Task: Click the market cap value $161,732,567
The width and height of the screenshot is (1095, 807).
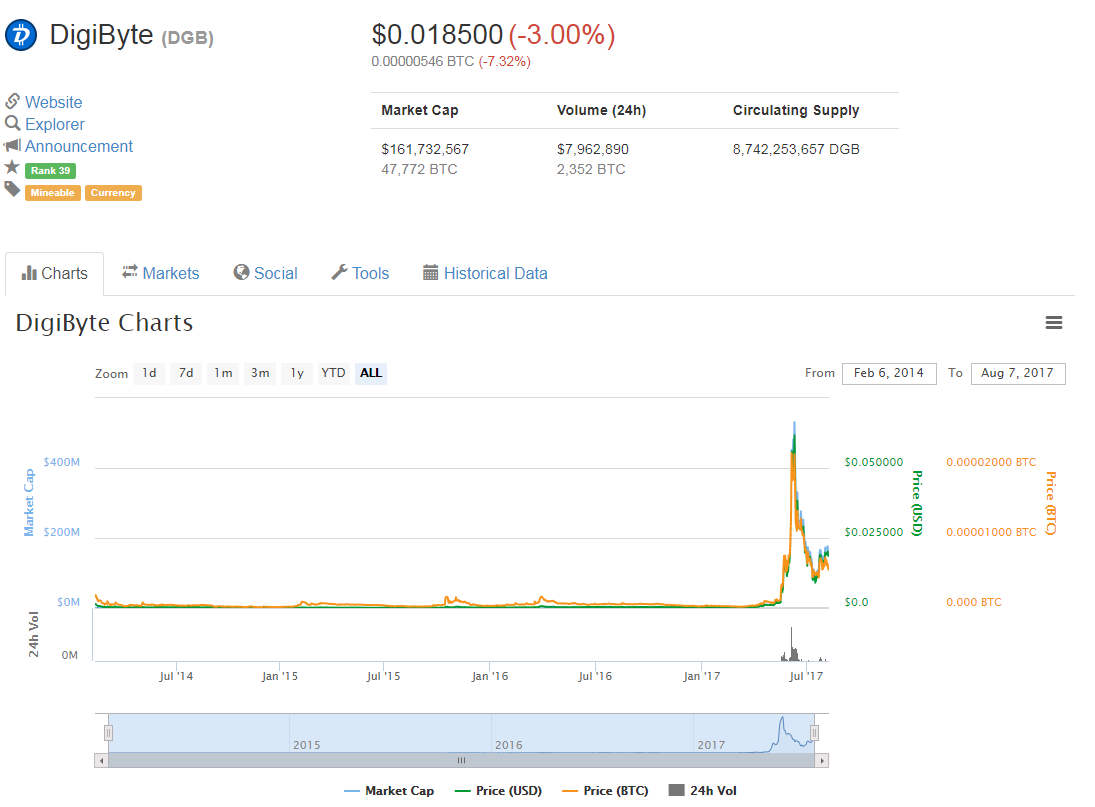Action: tap(425, 149)
